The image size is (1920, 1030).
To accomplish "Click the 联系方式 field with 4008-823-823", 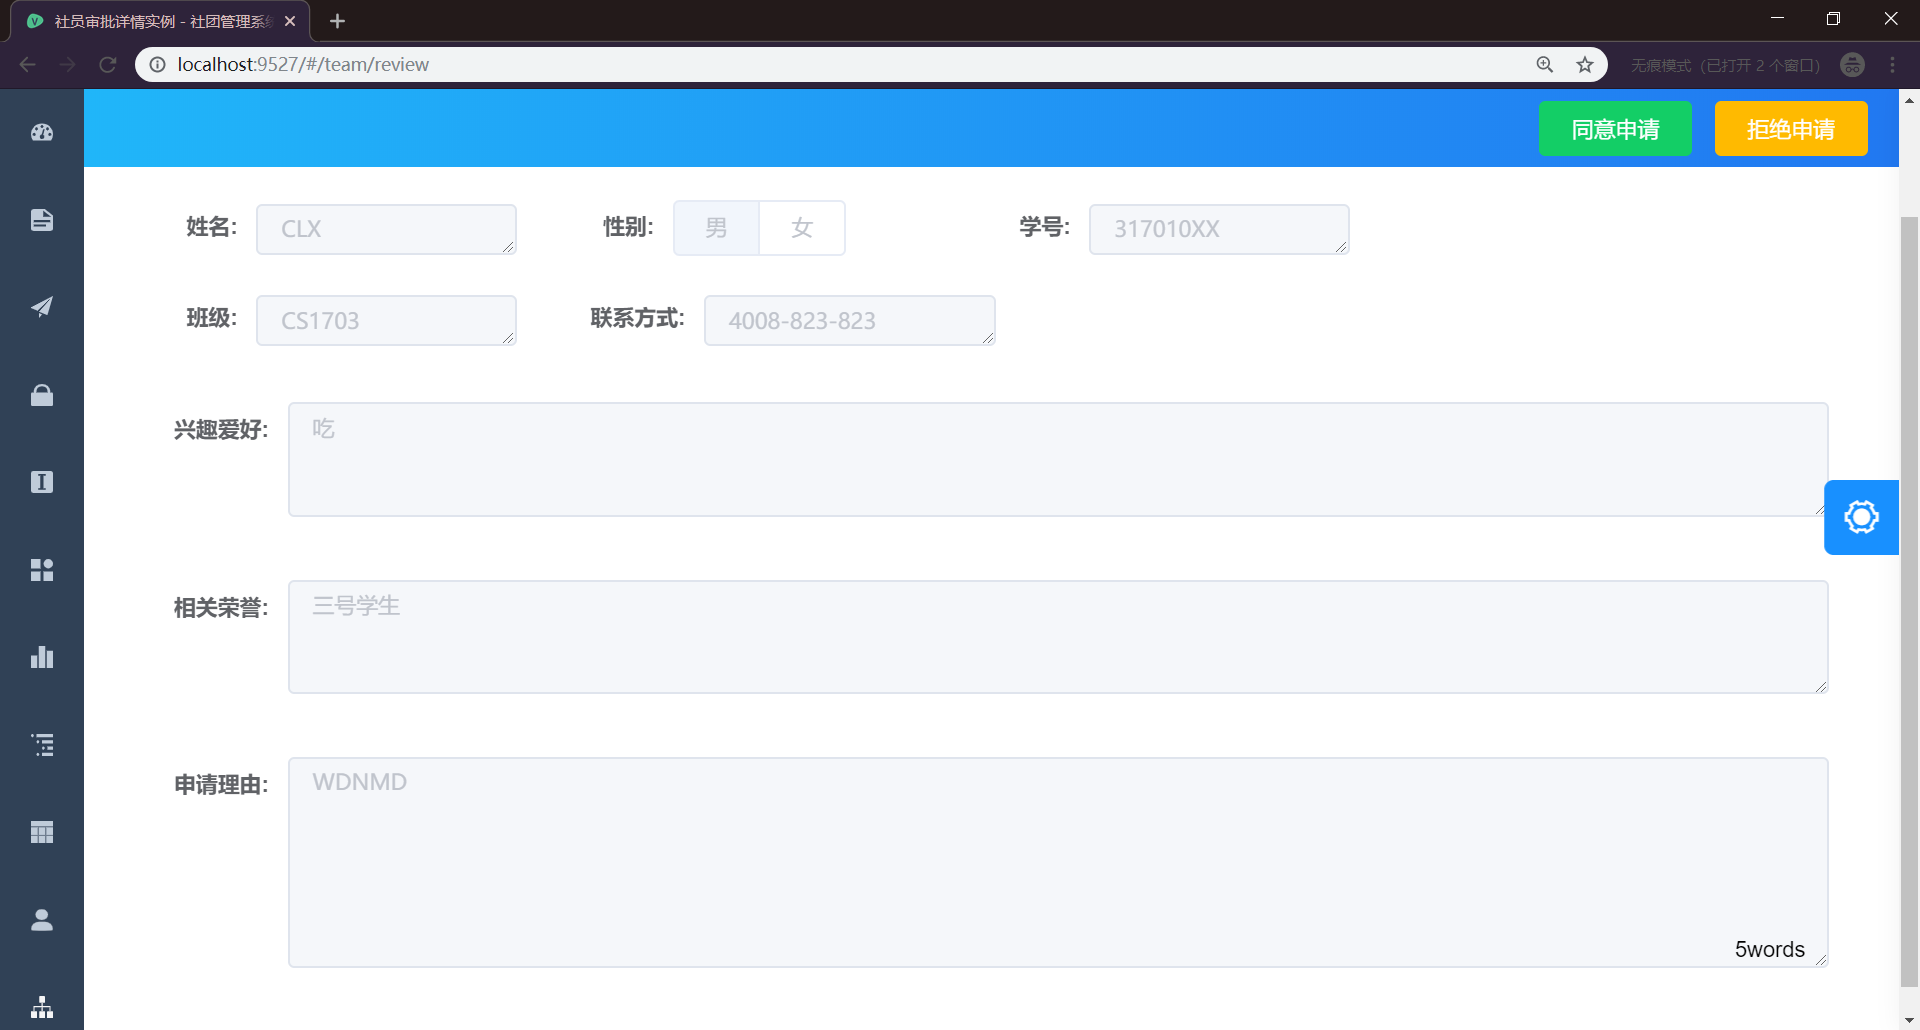I will click(850, 320).
